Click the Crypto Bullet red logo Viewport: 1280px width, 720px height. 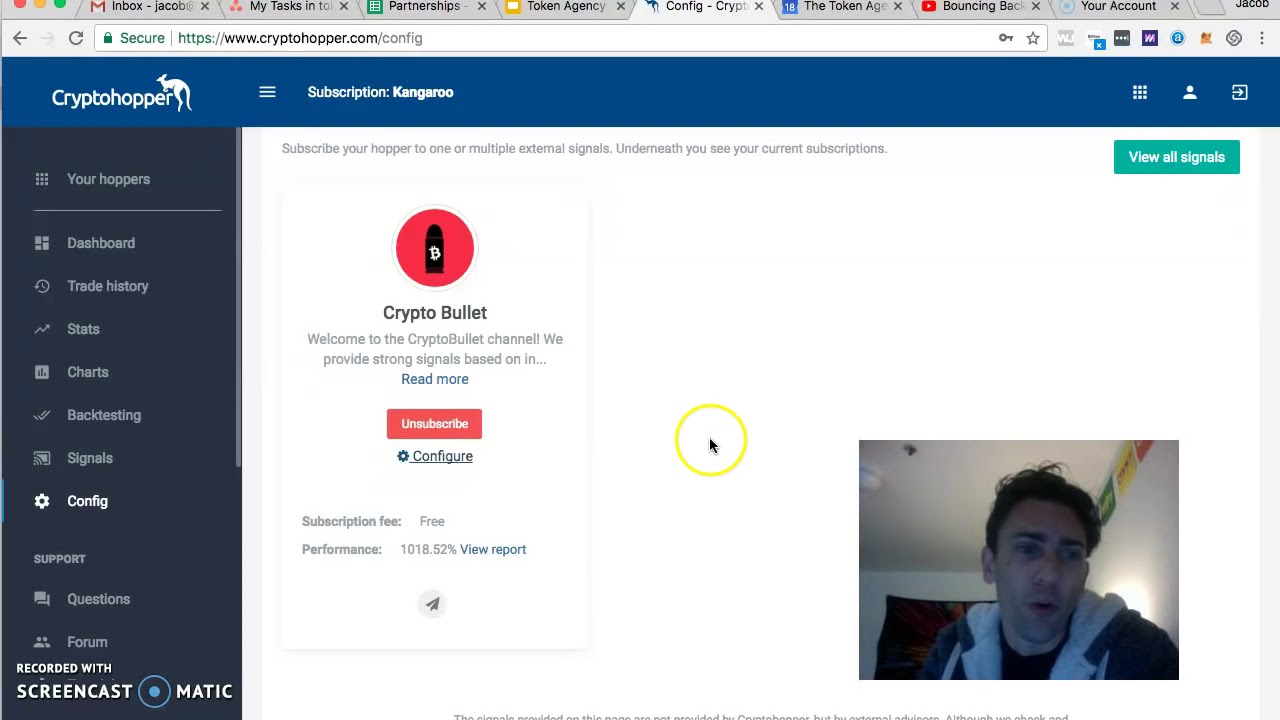[x=434, y=248]
